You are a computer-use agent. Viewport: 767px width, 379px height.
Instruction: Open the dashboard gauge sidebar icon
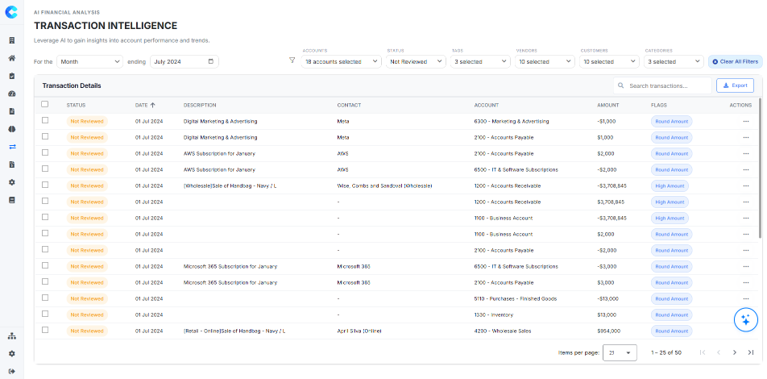click(x=12, y=93)
